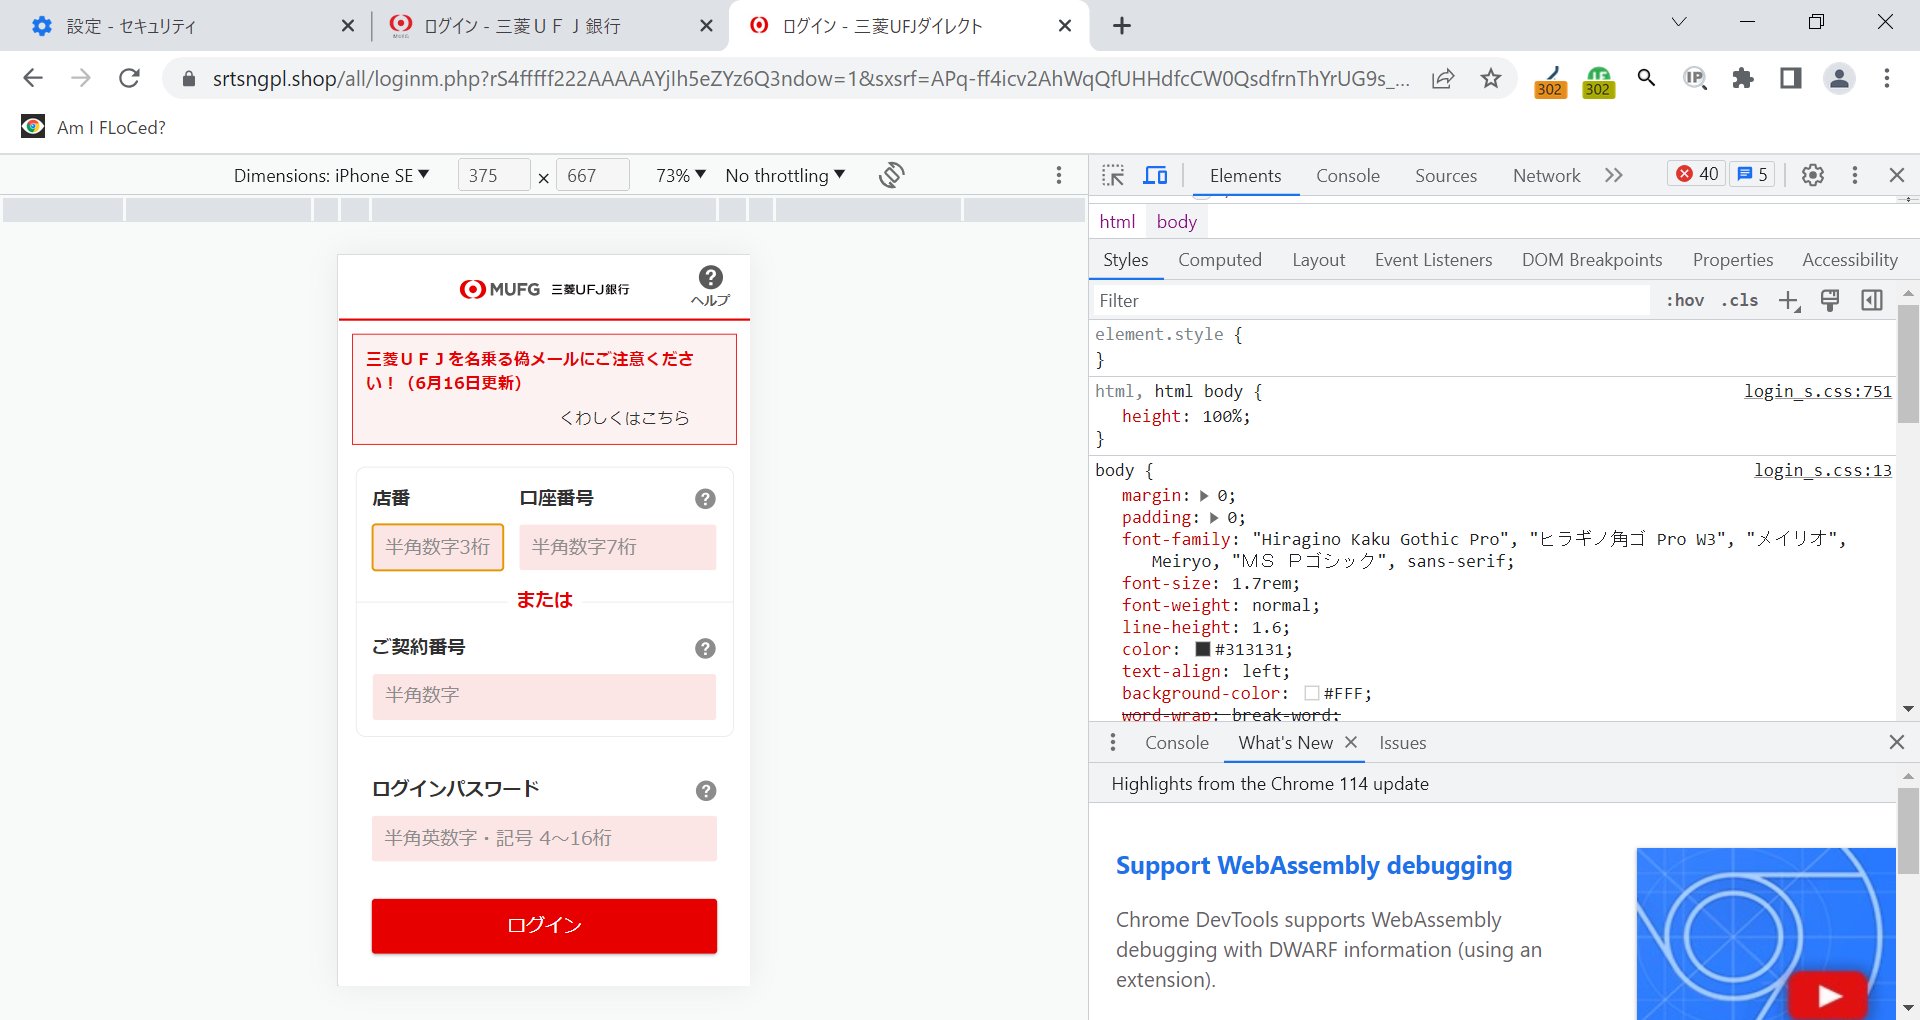The height and width of the screenshot is (1020, 1920).
Task: Click the 40 errors badge
Action: pos(1697,174)
